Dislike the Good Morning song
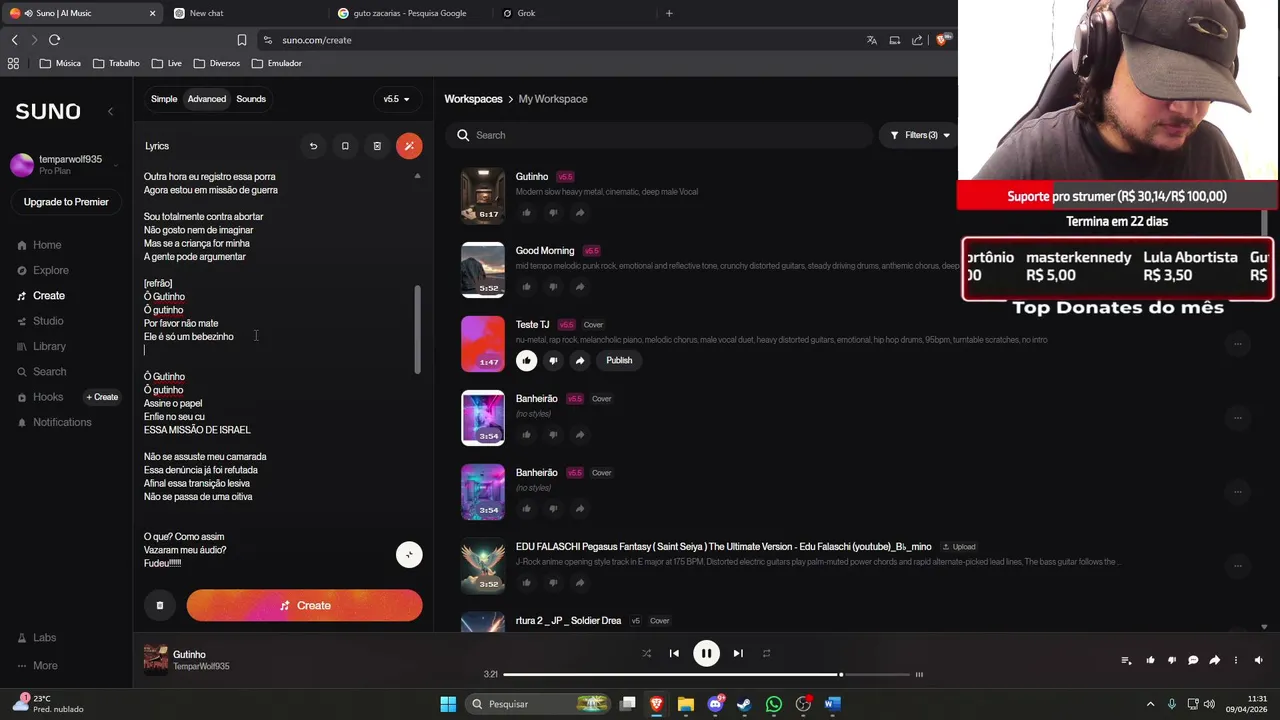 pyautogui.click(x=553, y=286)
